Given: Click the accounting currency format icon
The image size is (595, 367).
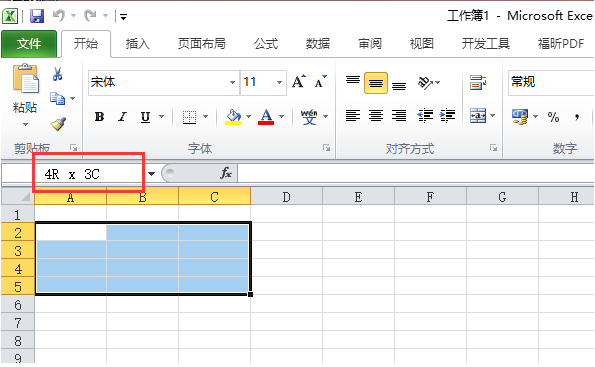Looking at the screenshot, I should (x=520, y=117).
